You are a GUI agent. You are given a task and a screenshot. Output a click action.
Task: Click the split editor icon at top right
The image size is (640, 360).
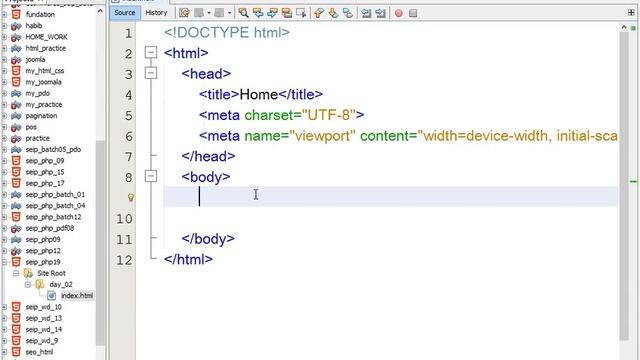point(631,13)
